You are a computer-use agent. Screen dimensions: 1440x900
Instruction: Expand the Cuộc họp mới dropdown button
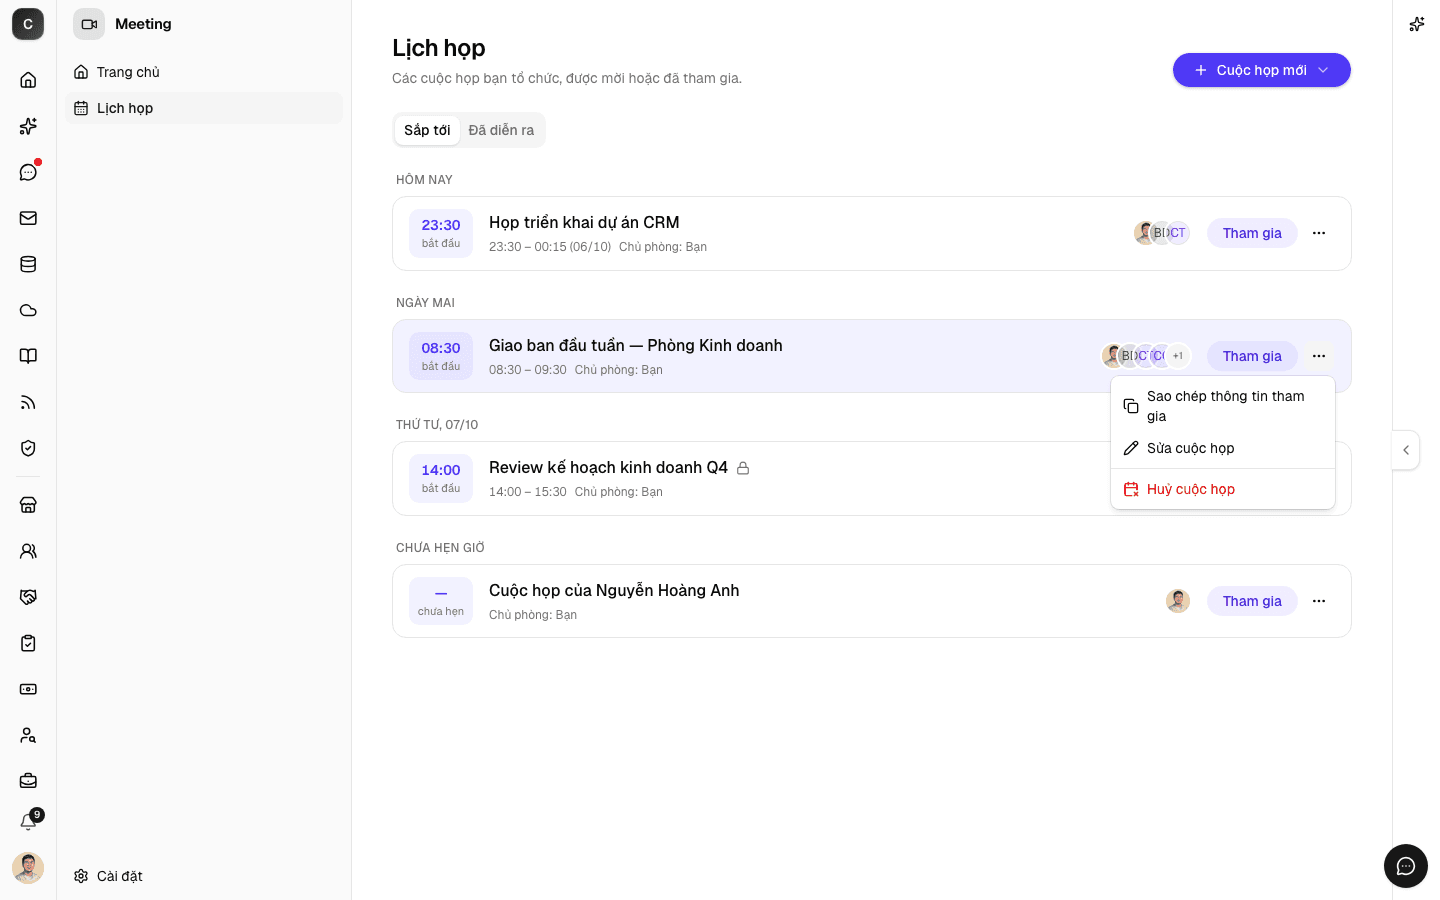tap(1262, 70)
